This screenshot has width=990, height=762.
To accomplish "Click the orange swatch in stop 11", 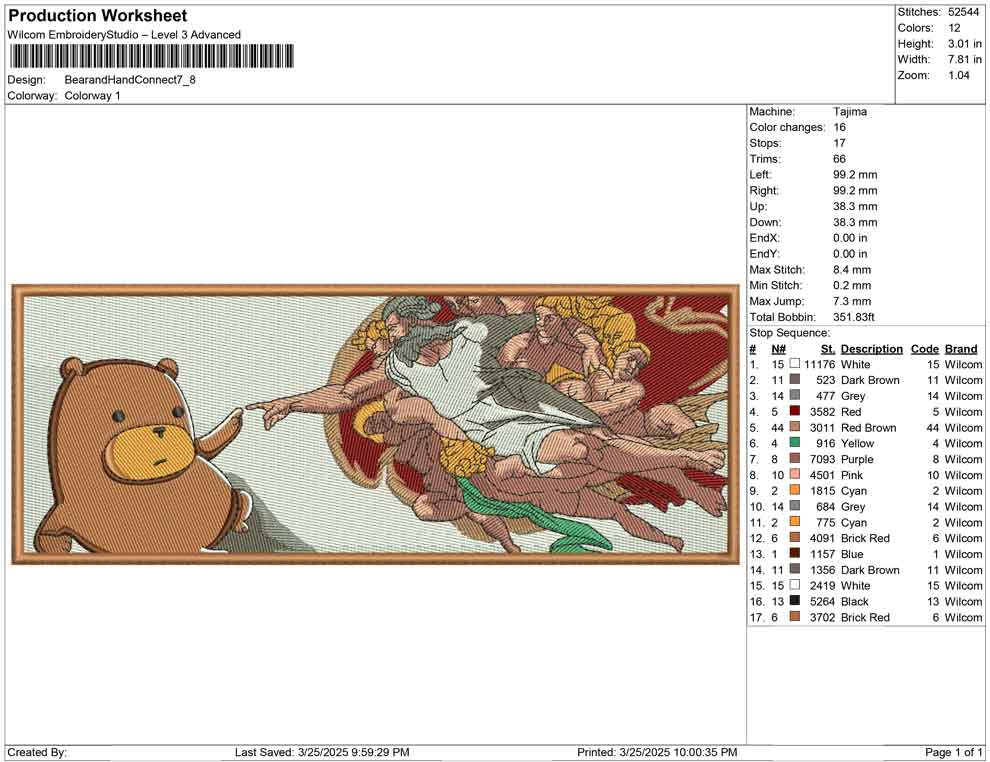I will [794, 521].
